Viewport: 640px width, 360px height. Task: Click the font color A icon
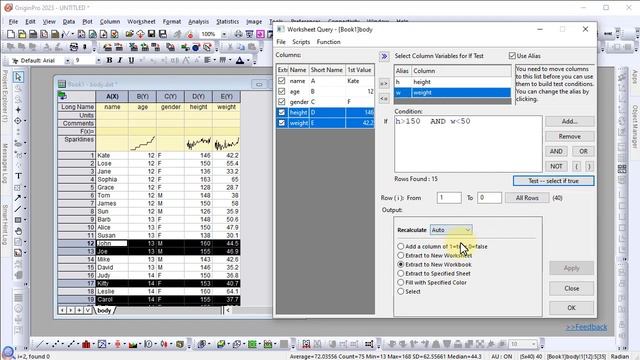click(240, 60)
